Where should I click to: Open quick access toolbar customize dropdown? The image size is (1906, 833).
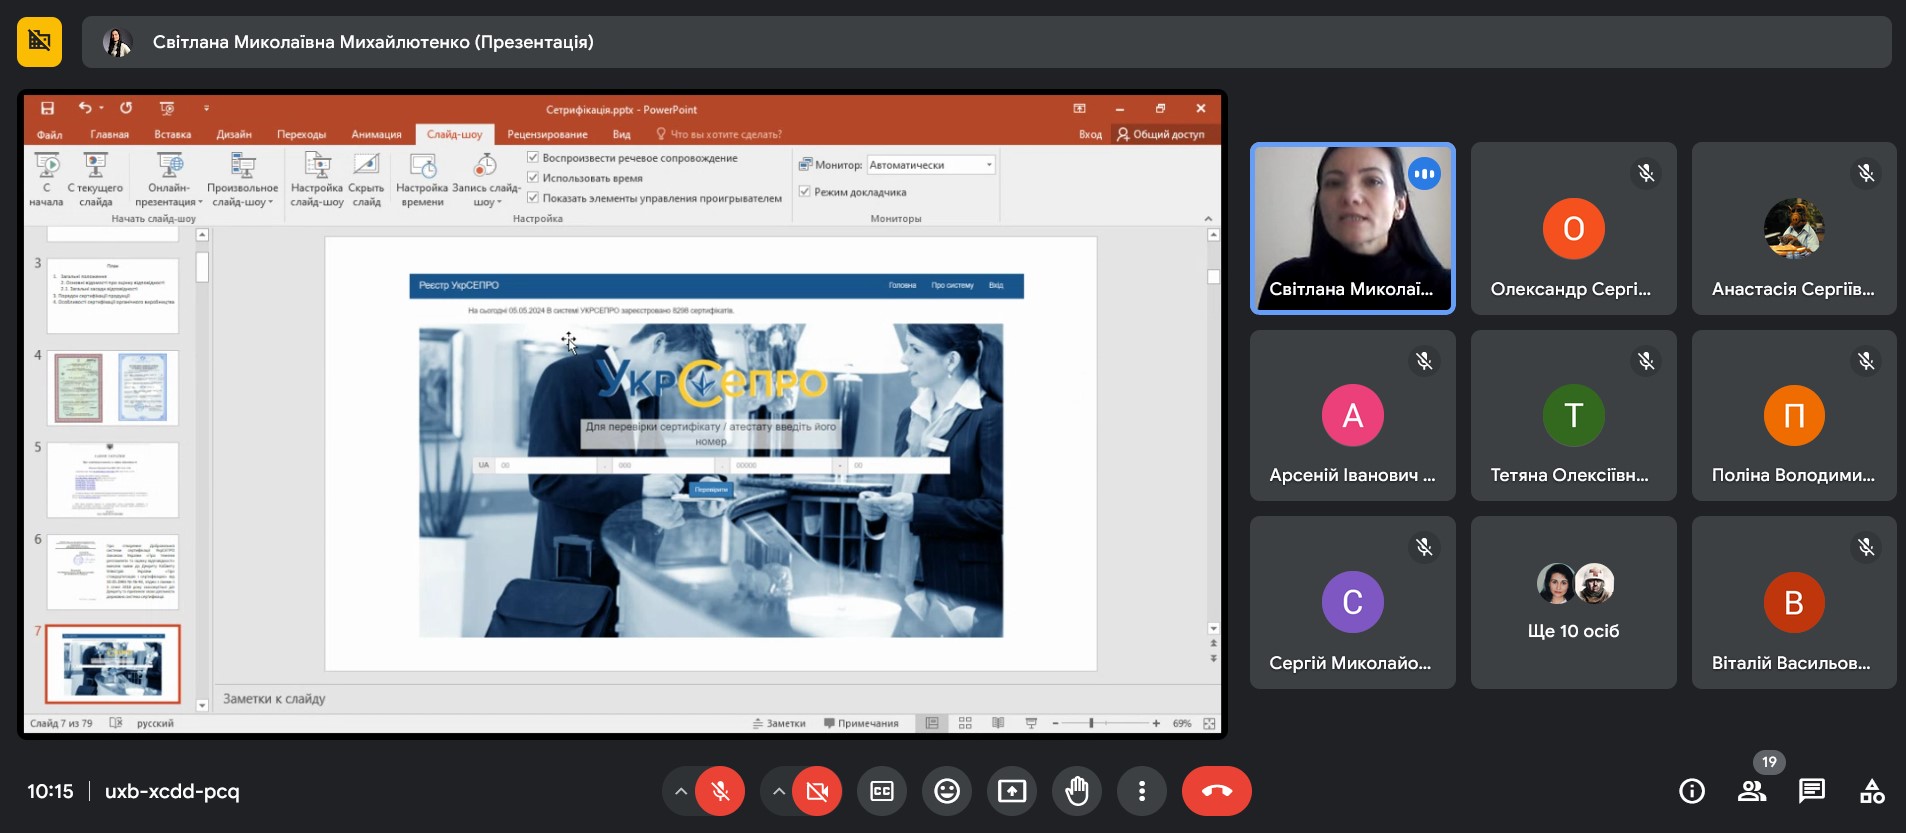pos(207,108)
